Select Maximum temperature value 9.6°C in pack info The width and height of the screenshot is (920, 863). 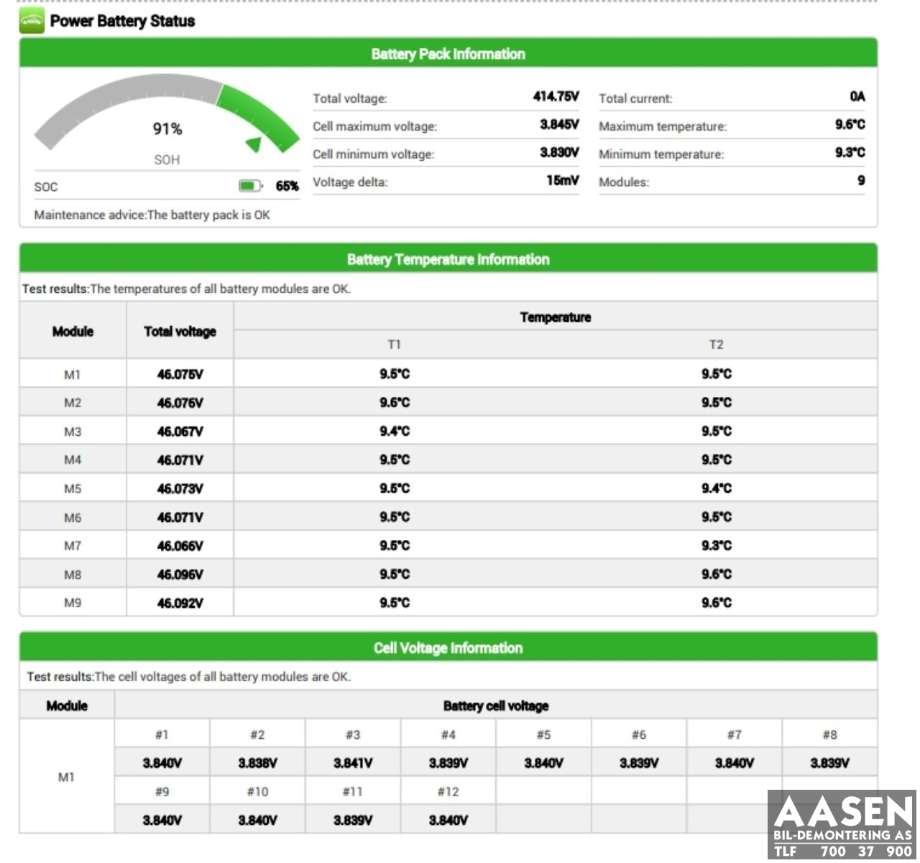click(x=850, y=124)
